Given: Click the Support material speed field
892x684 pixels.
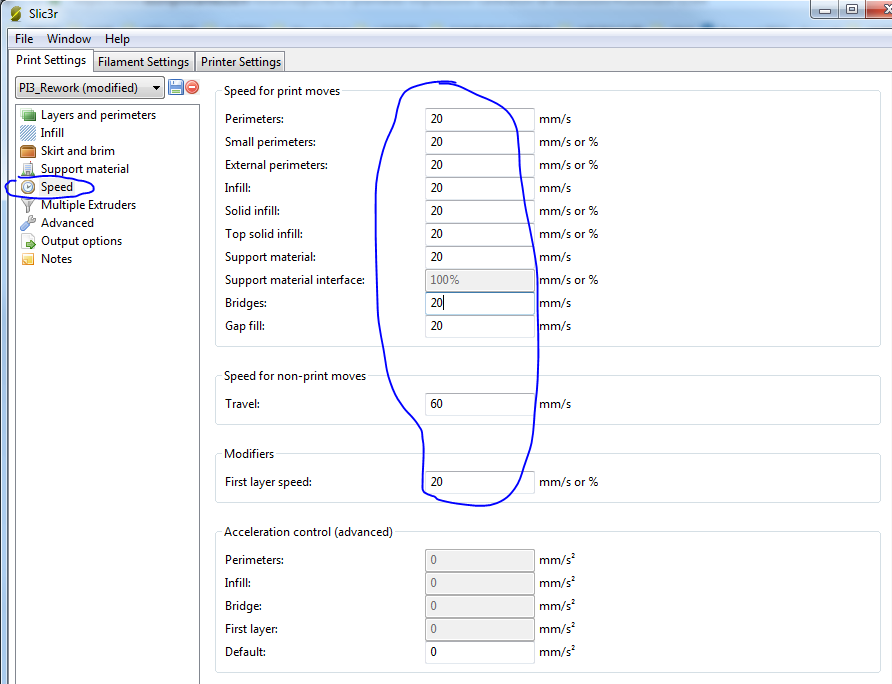Looking at the screenshot, I should (x=480, y=257).
